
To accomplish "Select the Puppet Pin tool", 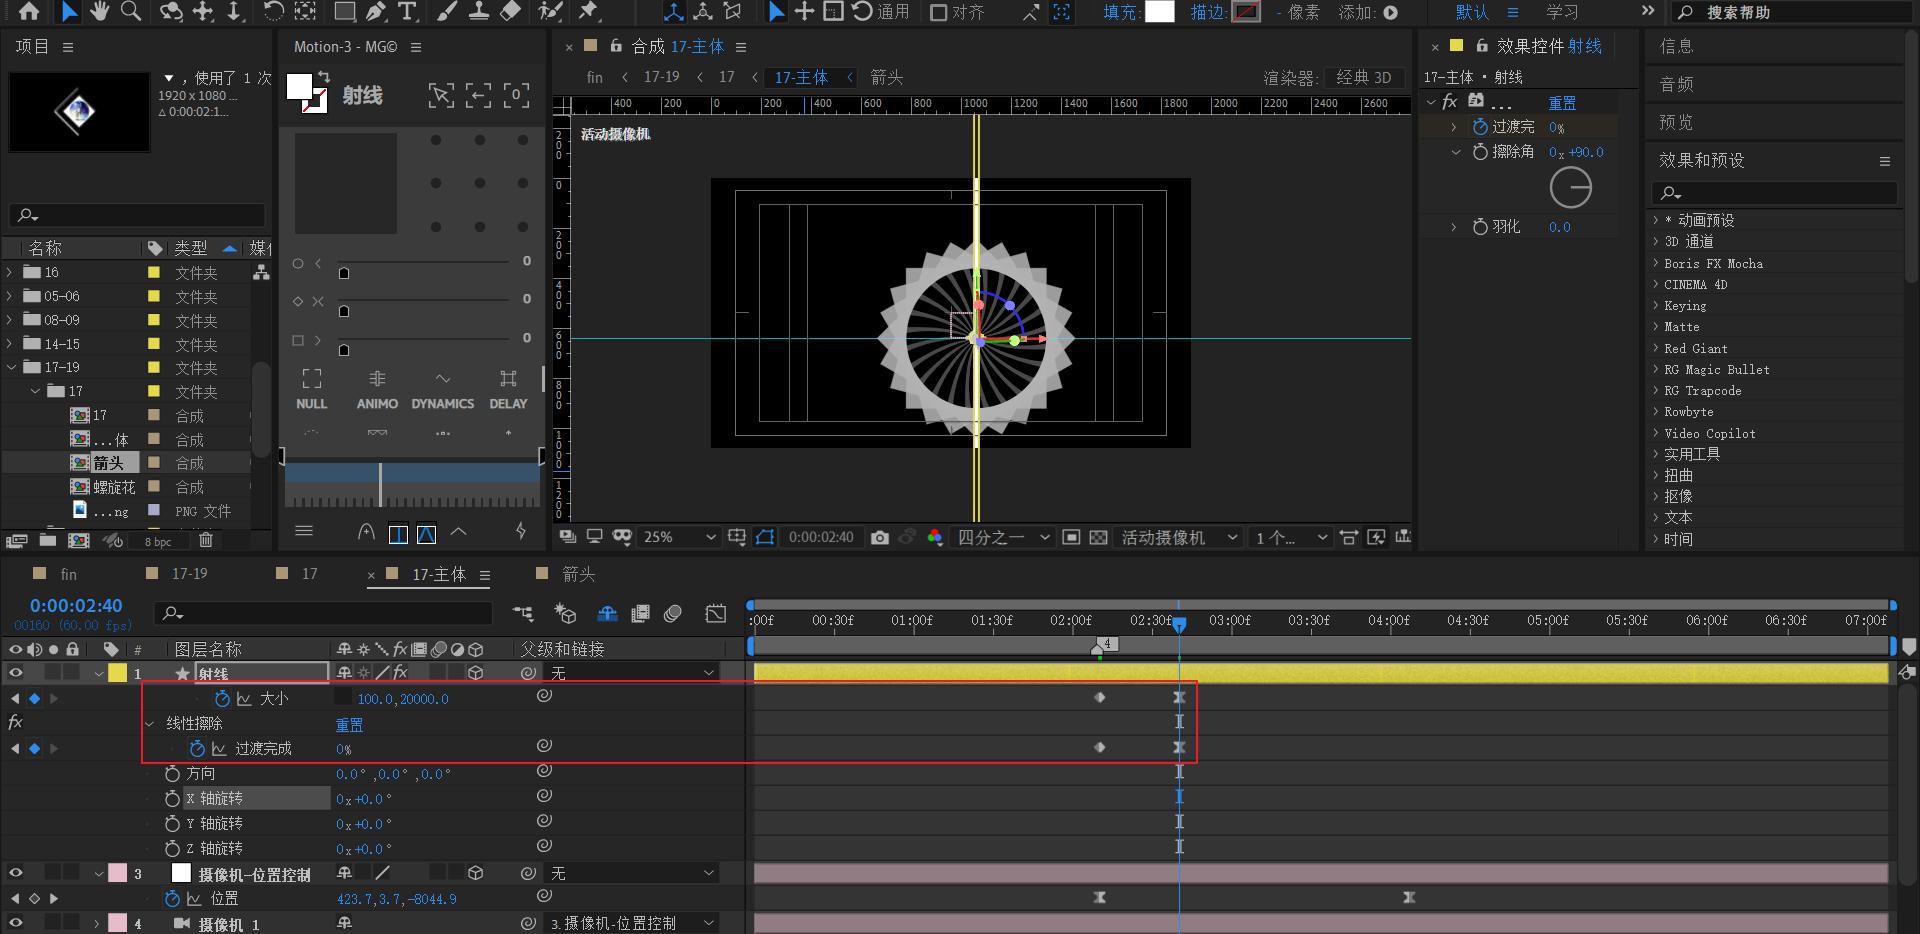I will pos(588,11).
